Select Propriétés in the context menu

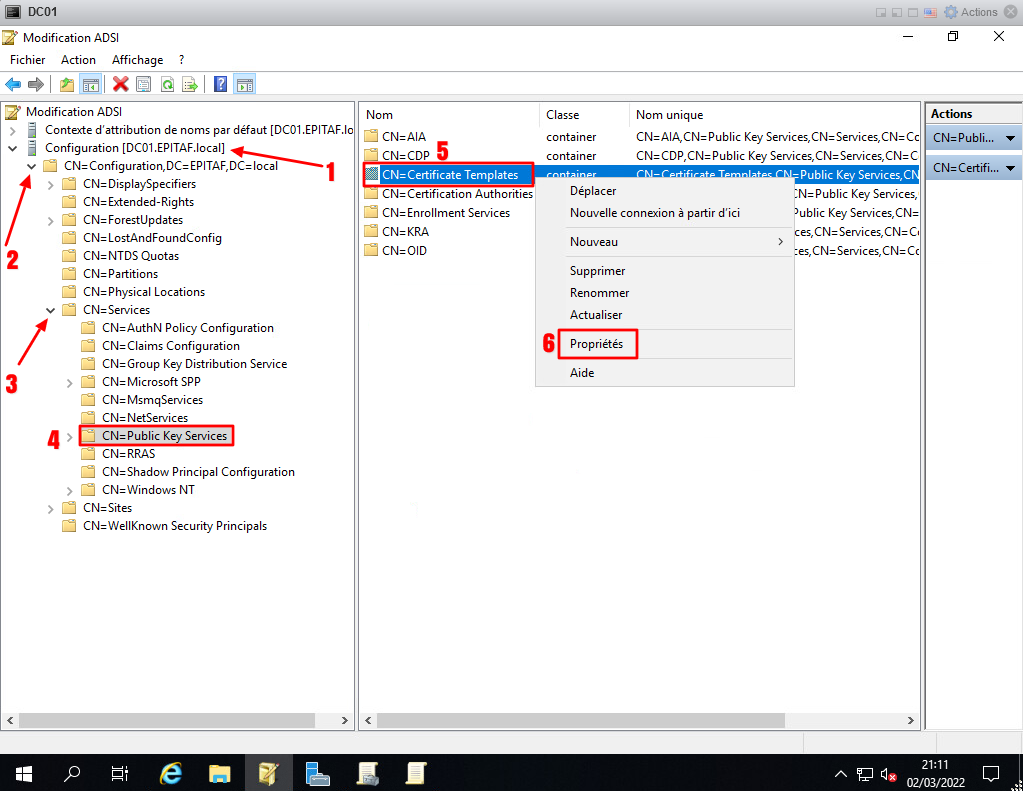coord(596,344)
